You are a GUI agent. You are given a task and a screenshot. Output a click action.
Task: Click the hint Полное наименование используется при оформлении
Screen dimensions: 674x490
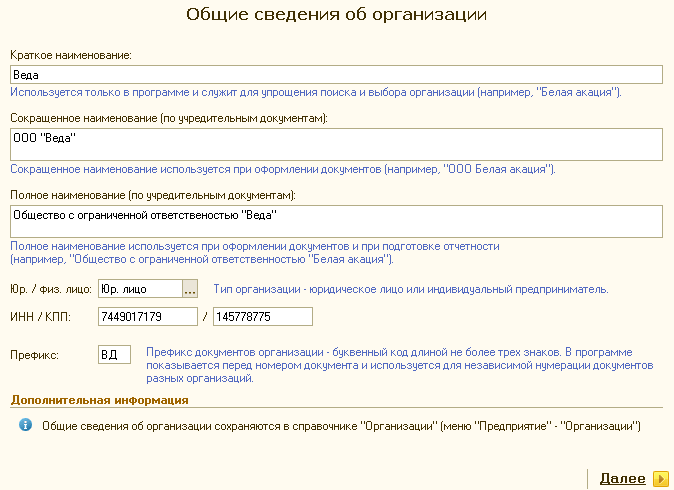[255, 253]
